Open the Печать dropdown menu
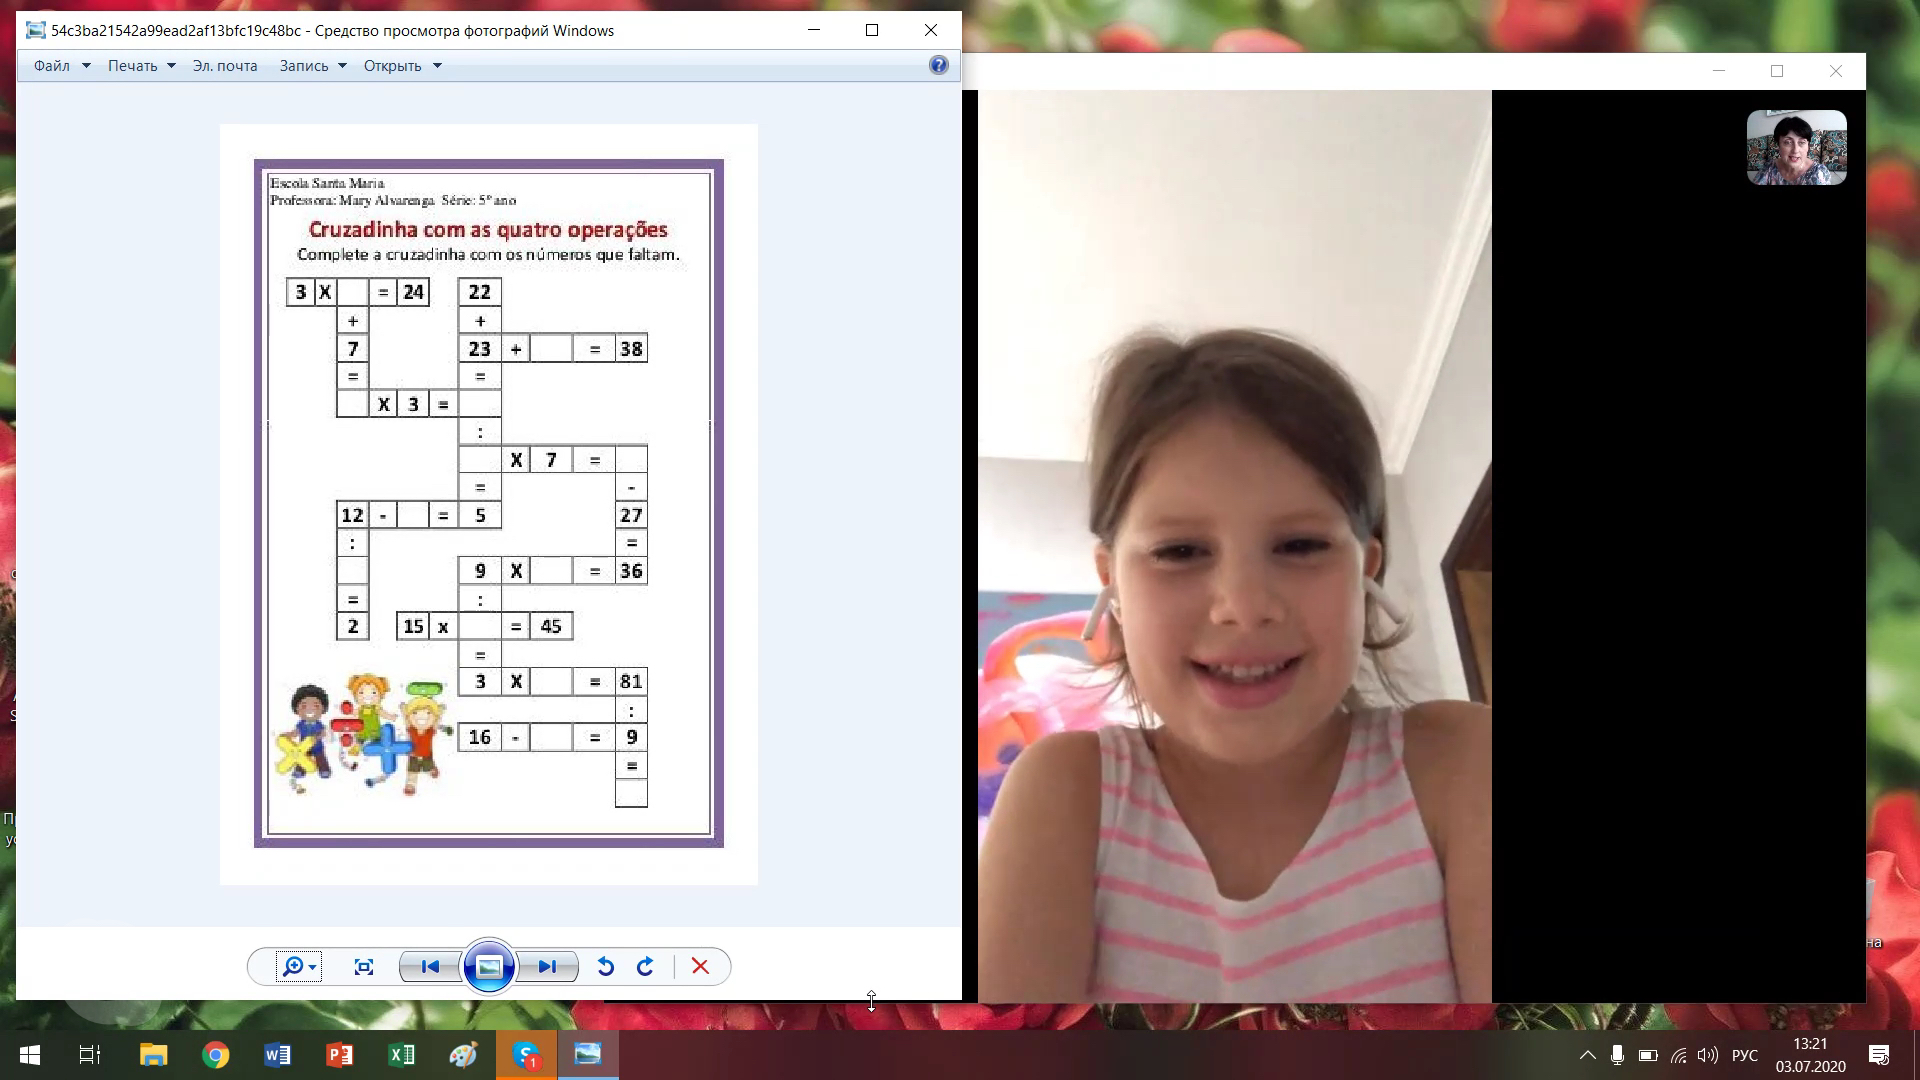 point(142,66)
